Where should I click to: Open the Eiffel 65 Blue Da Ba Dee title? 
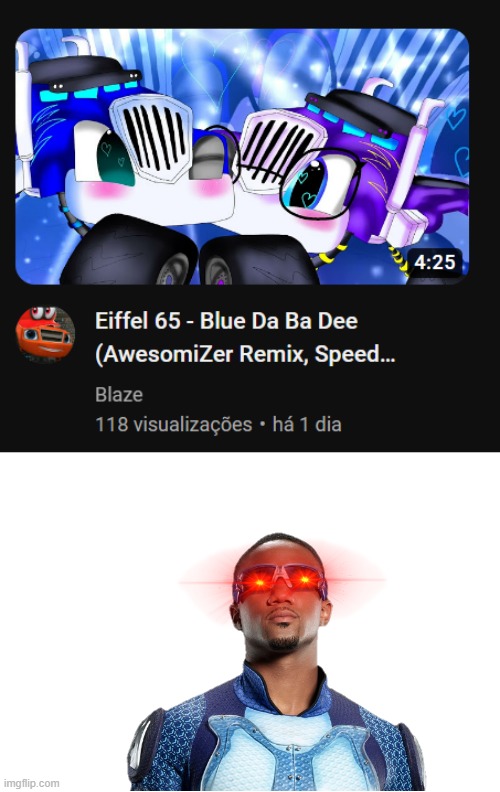[x=226, y=321]
